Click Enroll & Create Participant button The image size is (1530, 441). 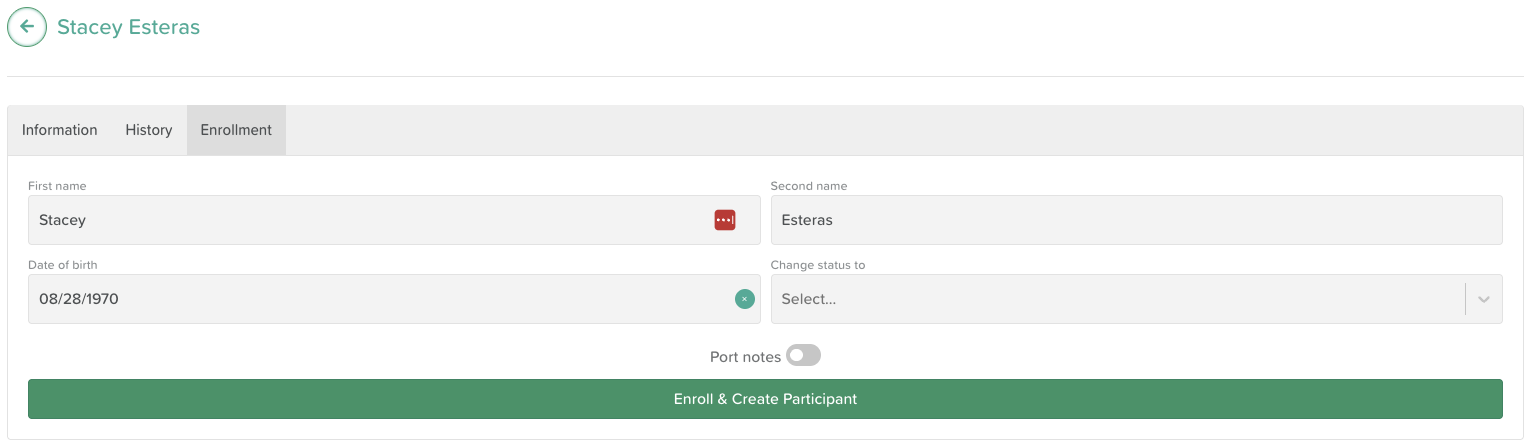tap(765, 399)
